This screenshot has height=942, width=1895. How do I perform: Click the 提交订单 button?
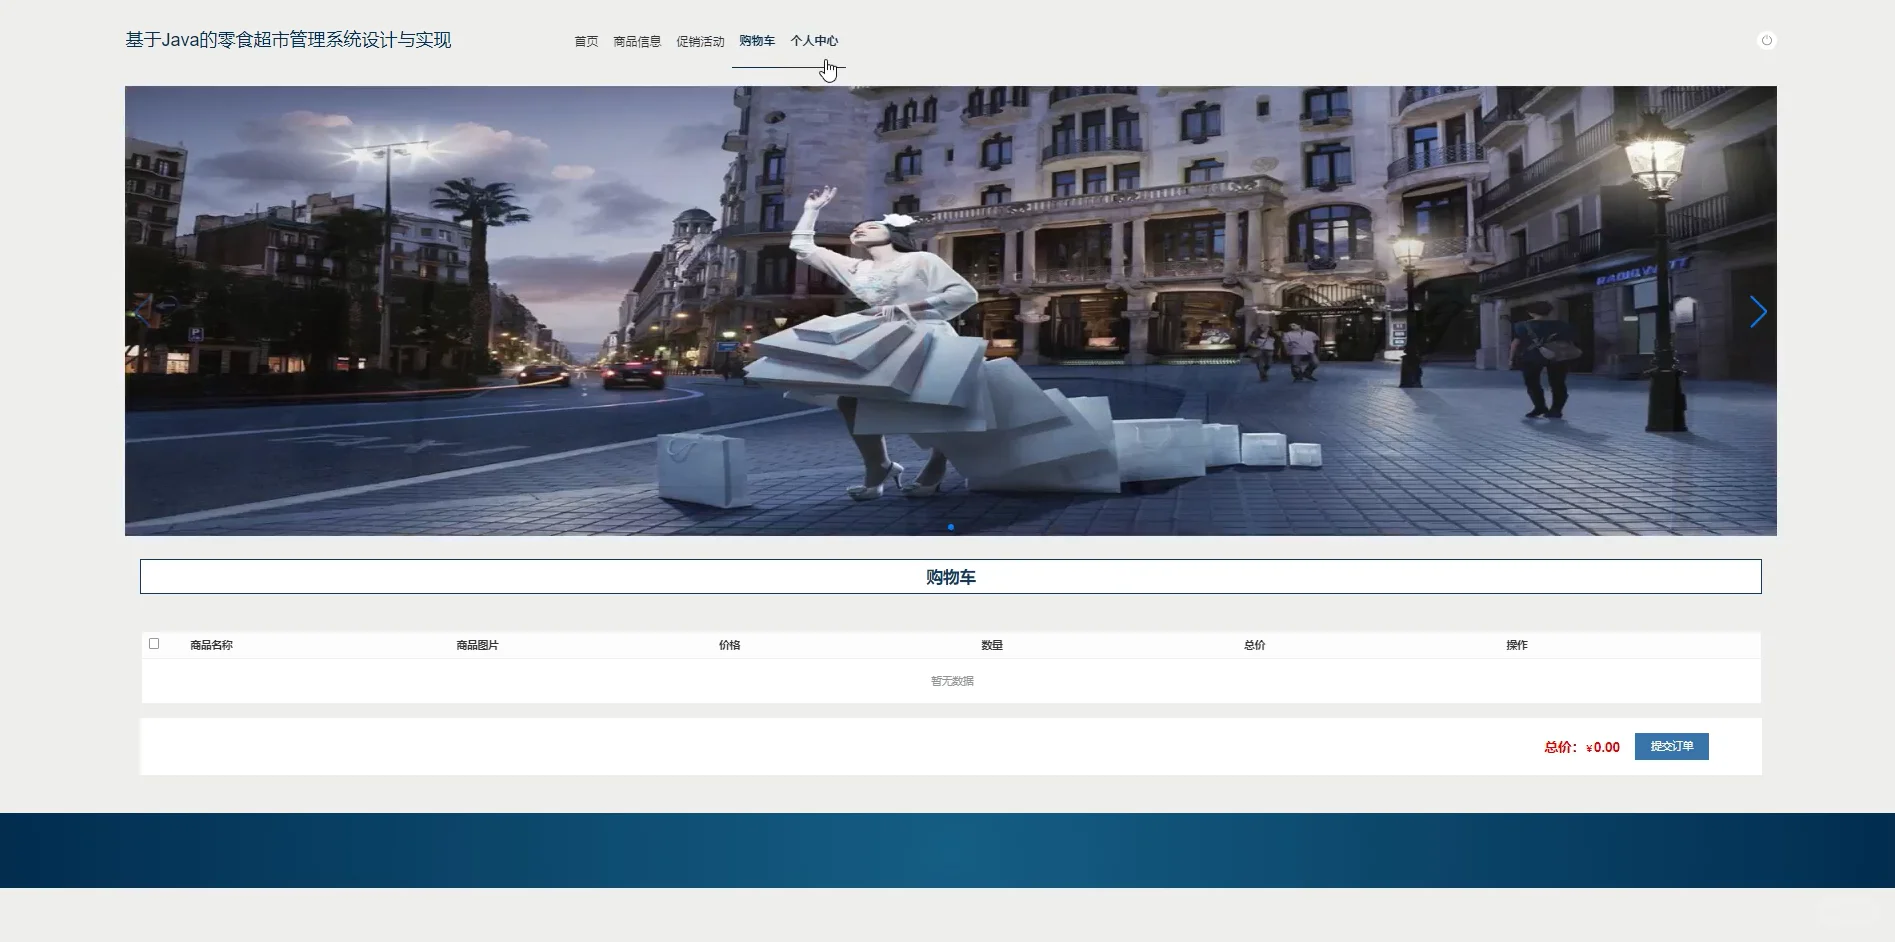tap(1672, 747)
